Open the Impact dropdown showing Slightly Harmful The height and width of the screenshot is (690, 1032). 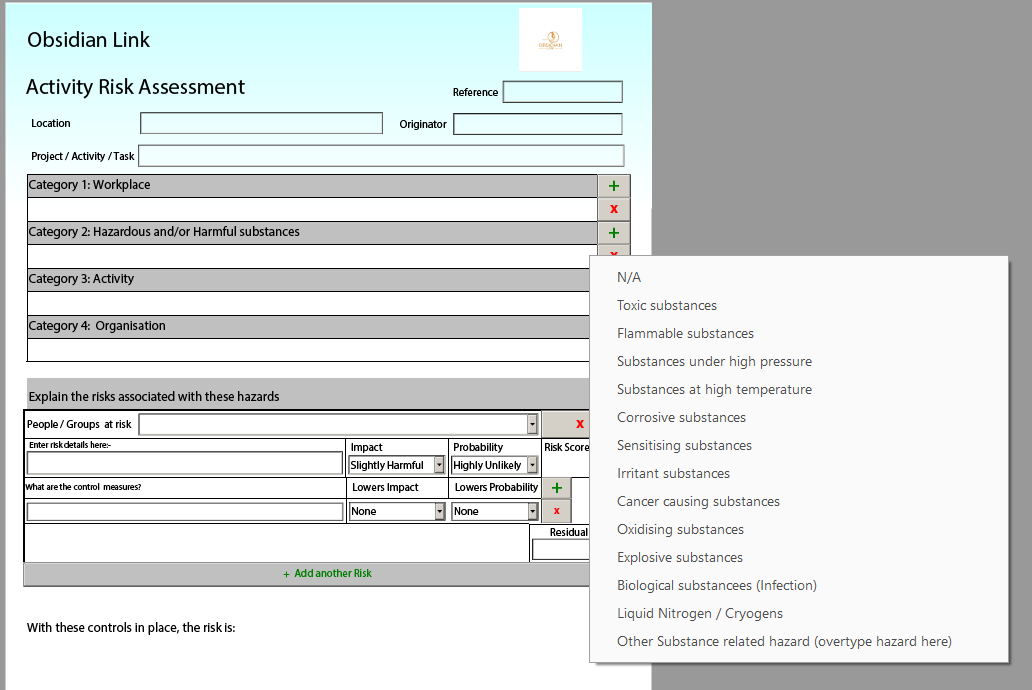pyautogui.click(x=439, y=465)
